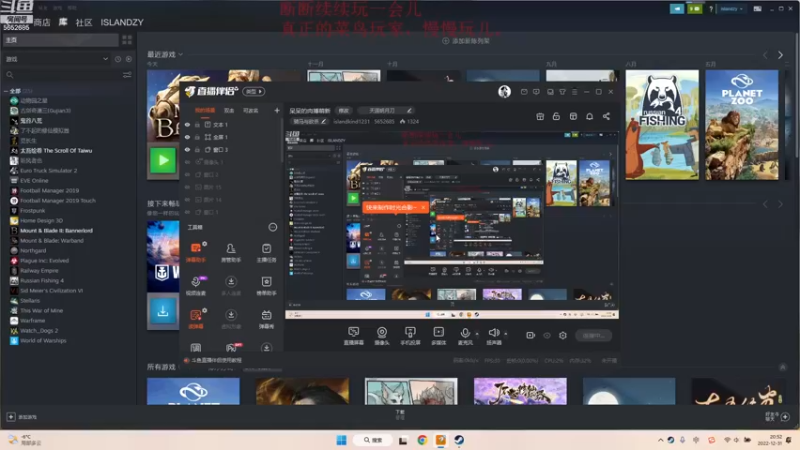Open Steam library advanced filter icon
This screenshot has height=450, width=800.
tap(127, 75)
